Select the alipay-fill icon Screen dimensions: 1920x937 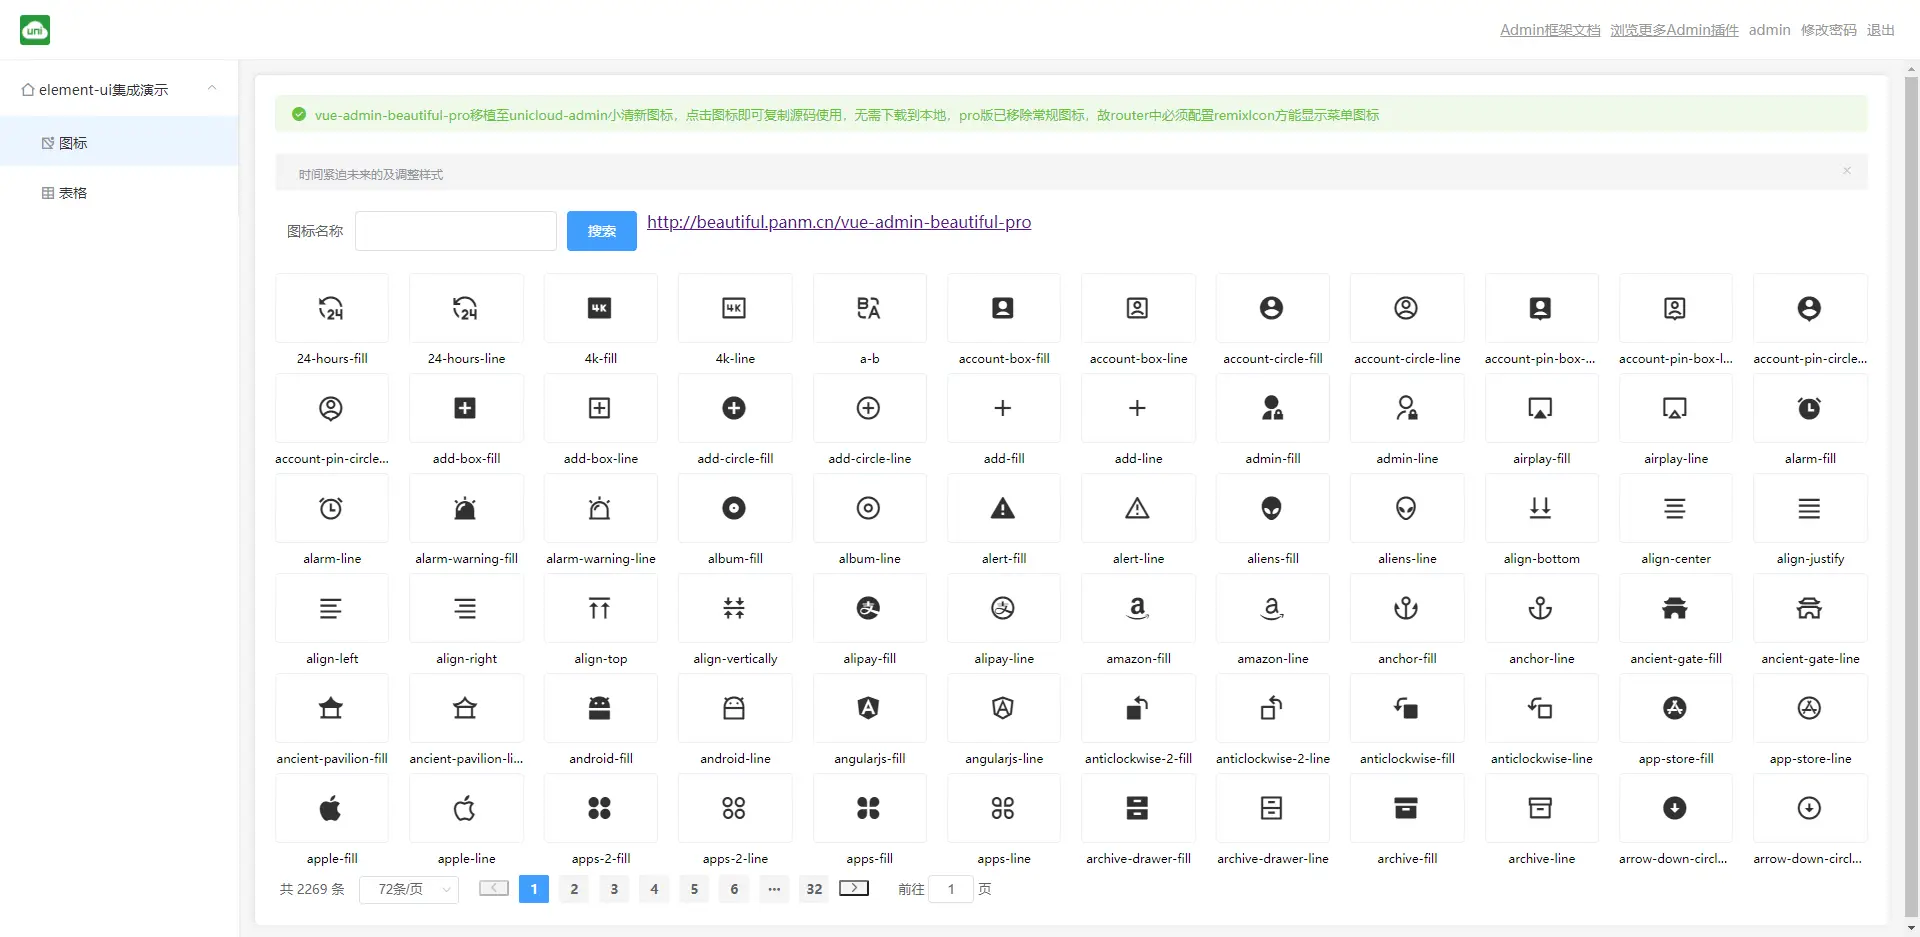pos(868,609)
